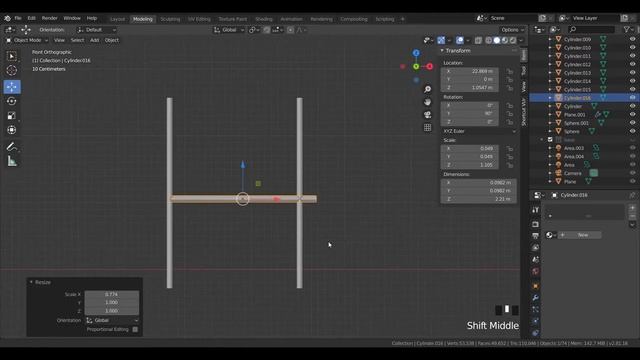Enable material preview viewport shading

(x=505, y=40)
